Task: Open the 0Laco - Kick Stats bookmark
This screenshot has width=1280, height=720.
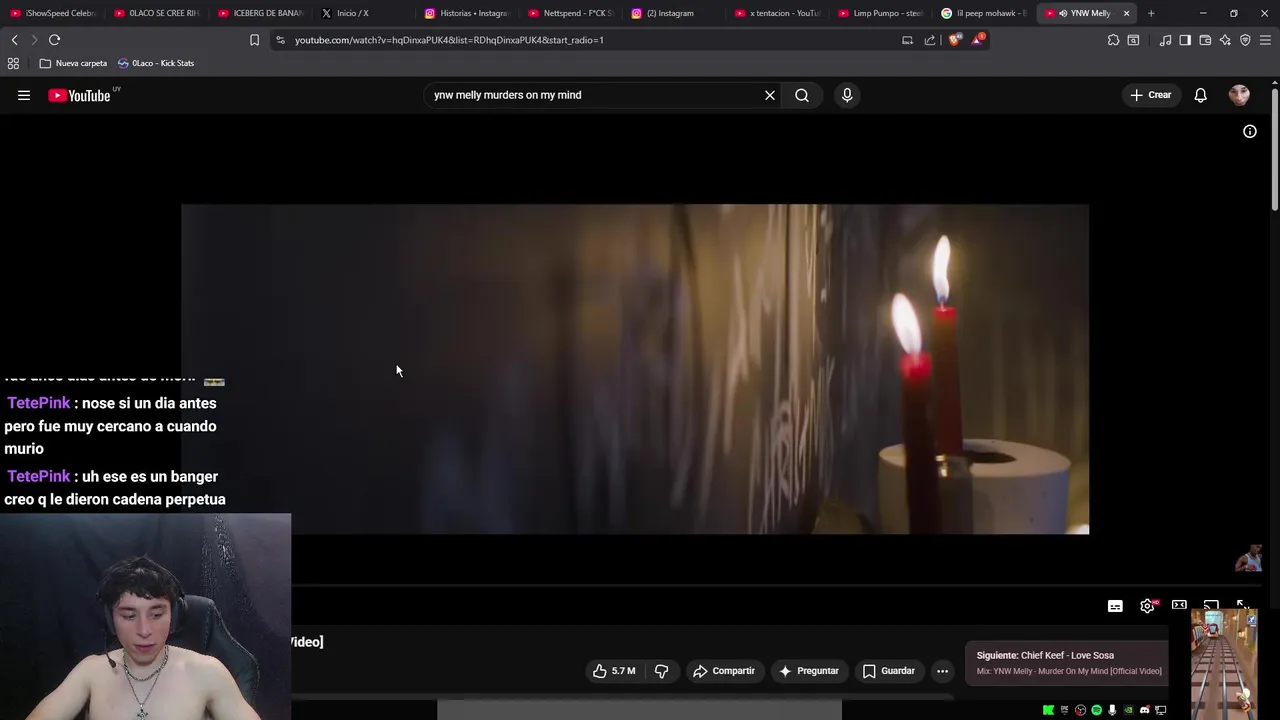Action: [x=156, y=63]
